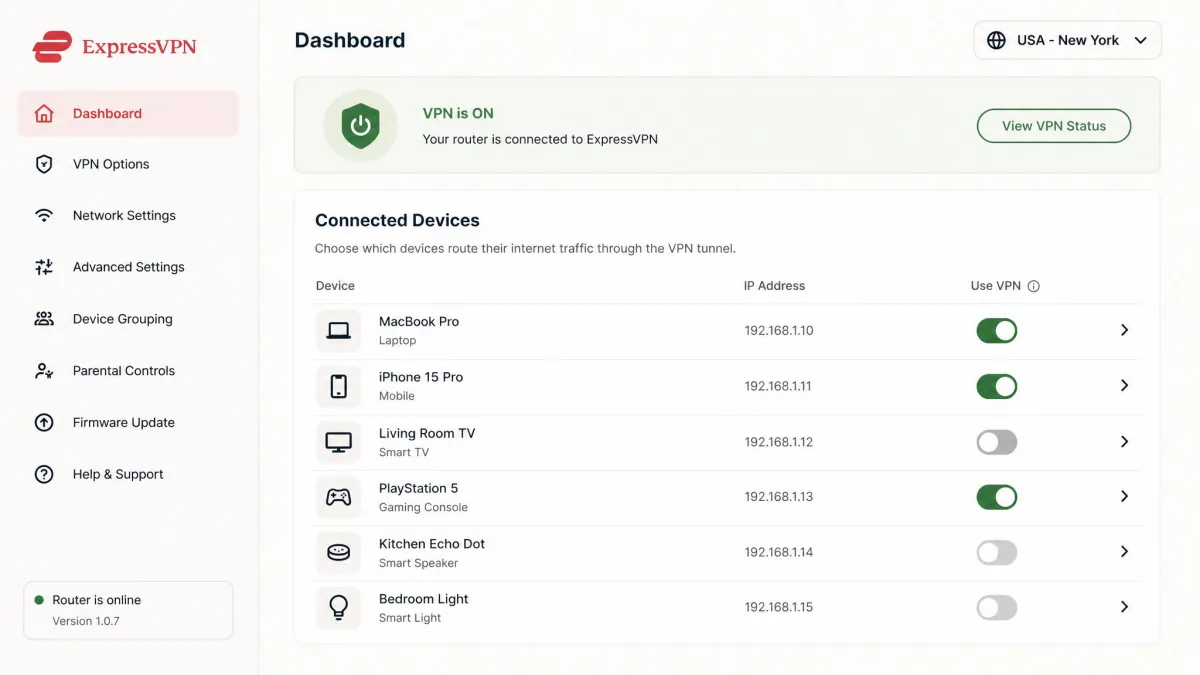This screenshot has height=675, width=1200.
Task: Select Parental Controls in sidebar
Action: click(128, 371)
